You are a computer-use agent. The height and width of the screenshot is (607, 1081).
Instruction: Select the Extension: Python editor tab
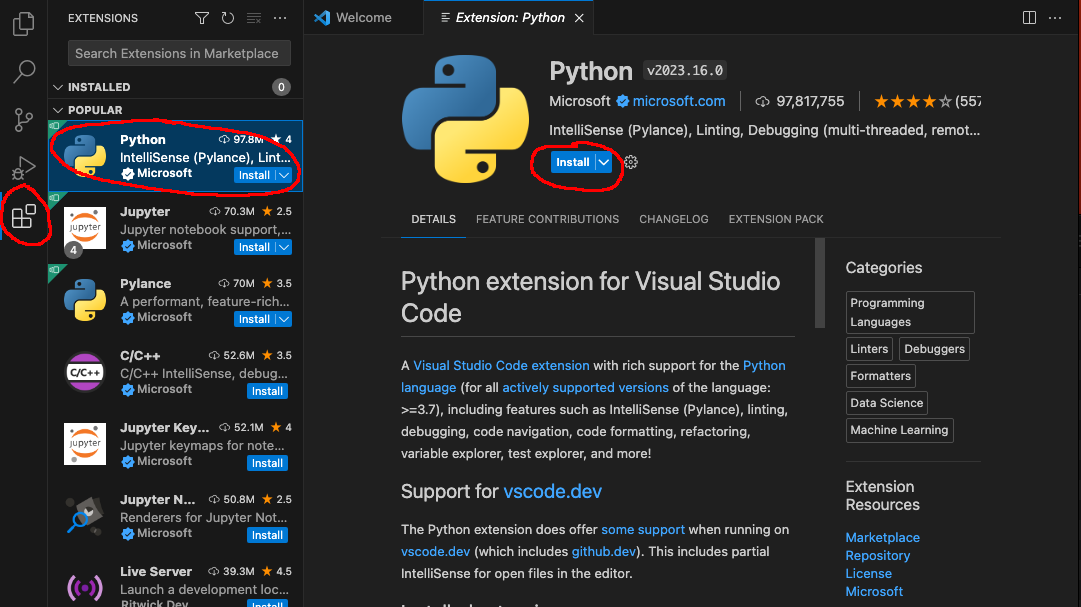point(510,18)
